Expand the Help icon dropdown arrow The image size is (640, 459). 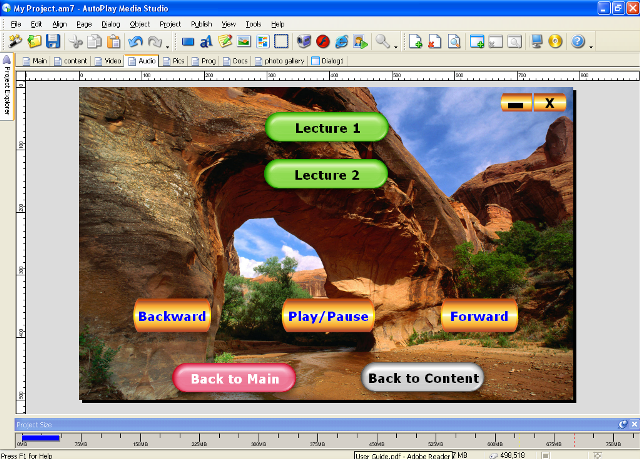590,43
